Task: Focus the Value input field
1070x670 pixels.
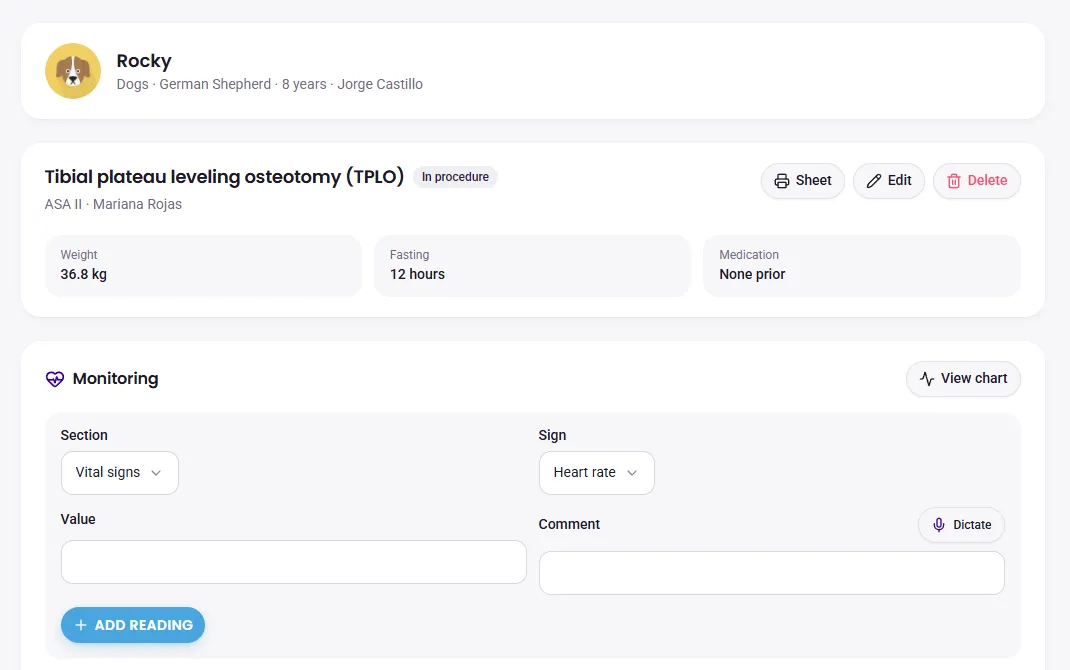Action: coord(293,562)
